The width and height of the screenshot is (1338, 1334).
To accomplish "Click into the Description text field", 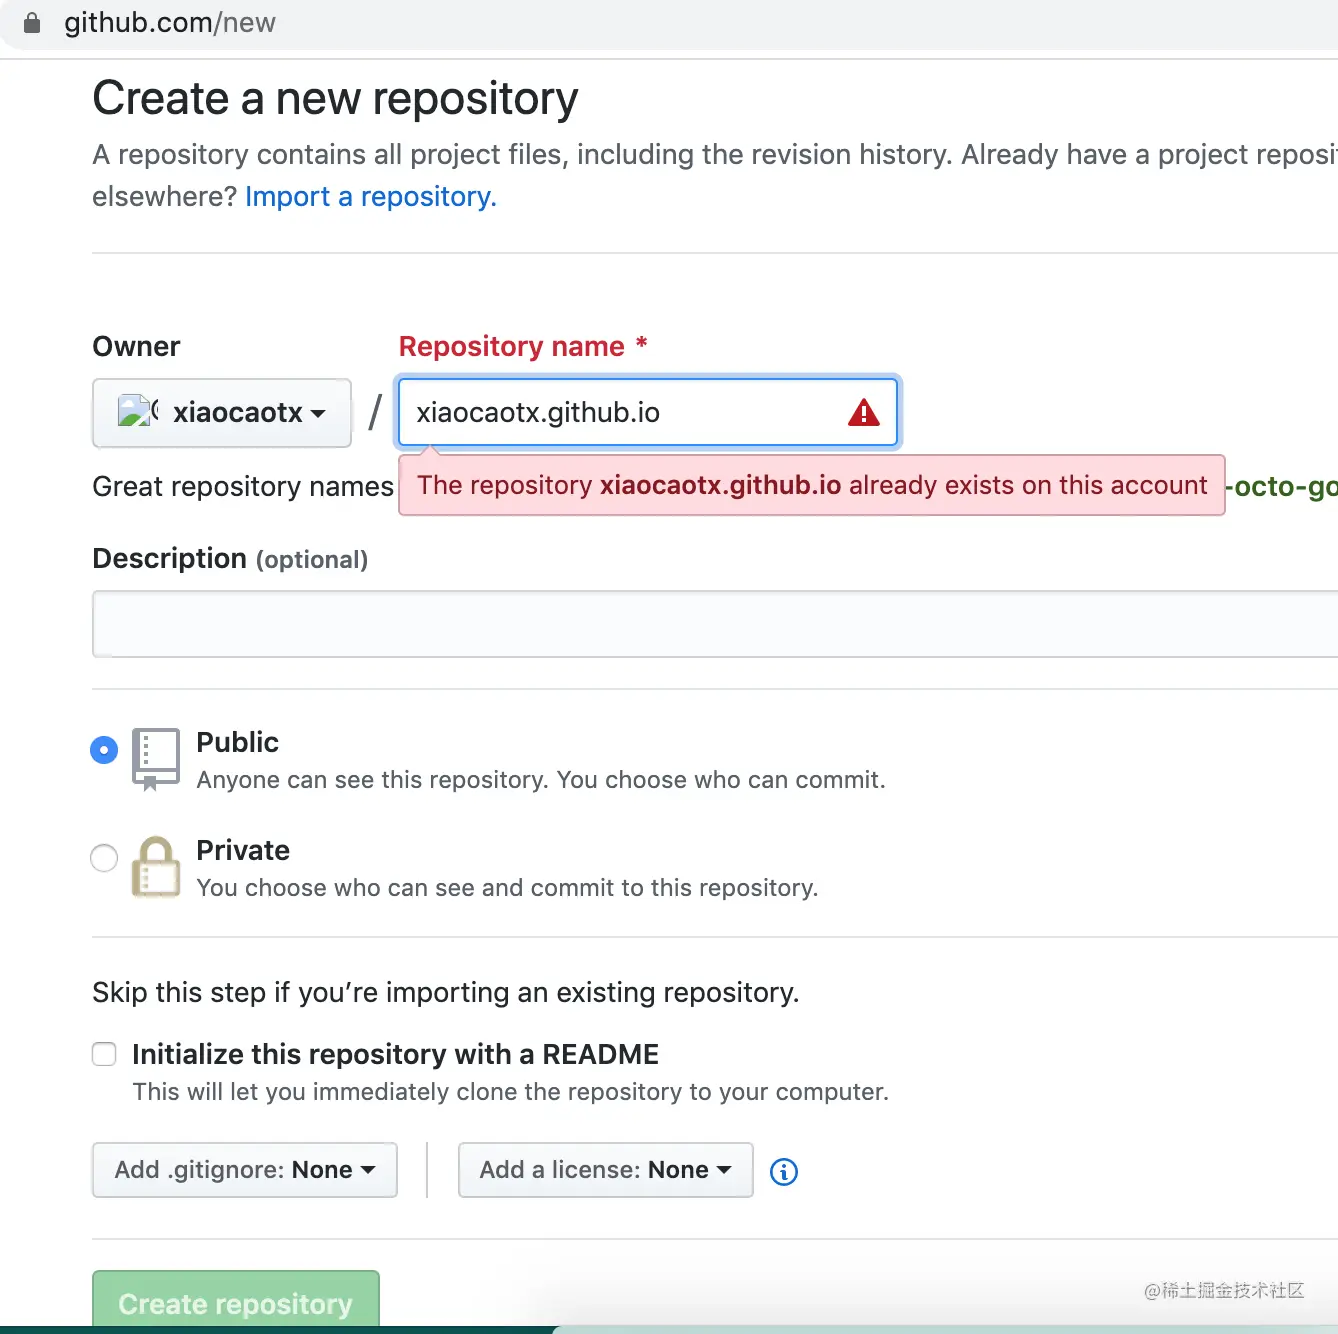I will point(715,624).
